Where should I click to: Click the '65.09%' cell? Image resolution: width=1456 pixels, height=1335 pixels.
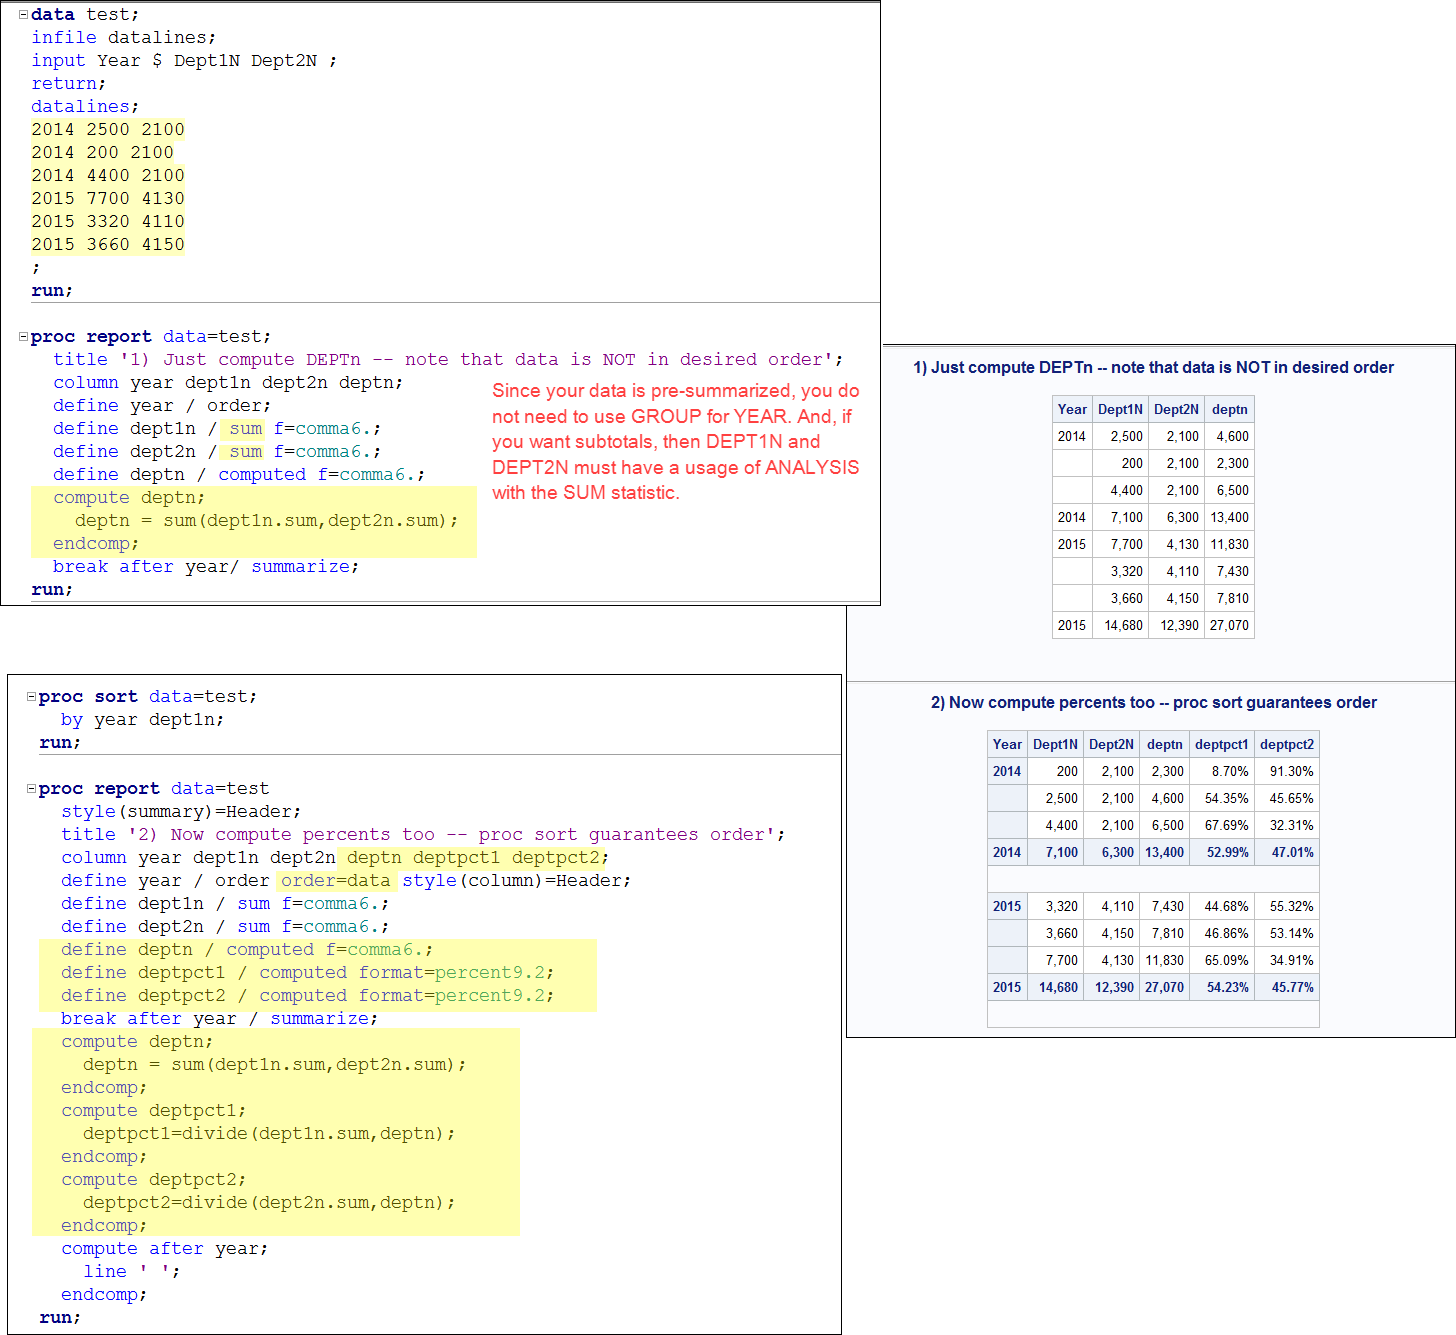[1221, 960]
